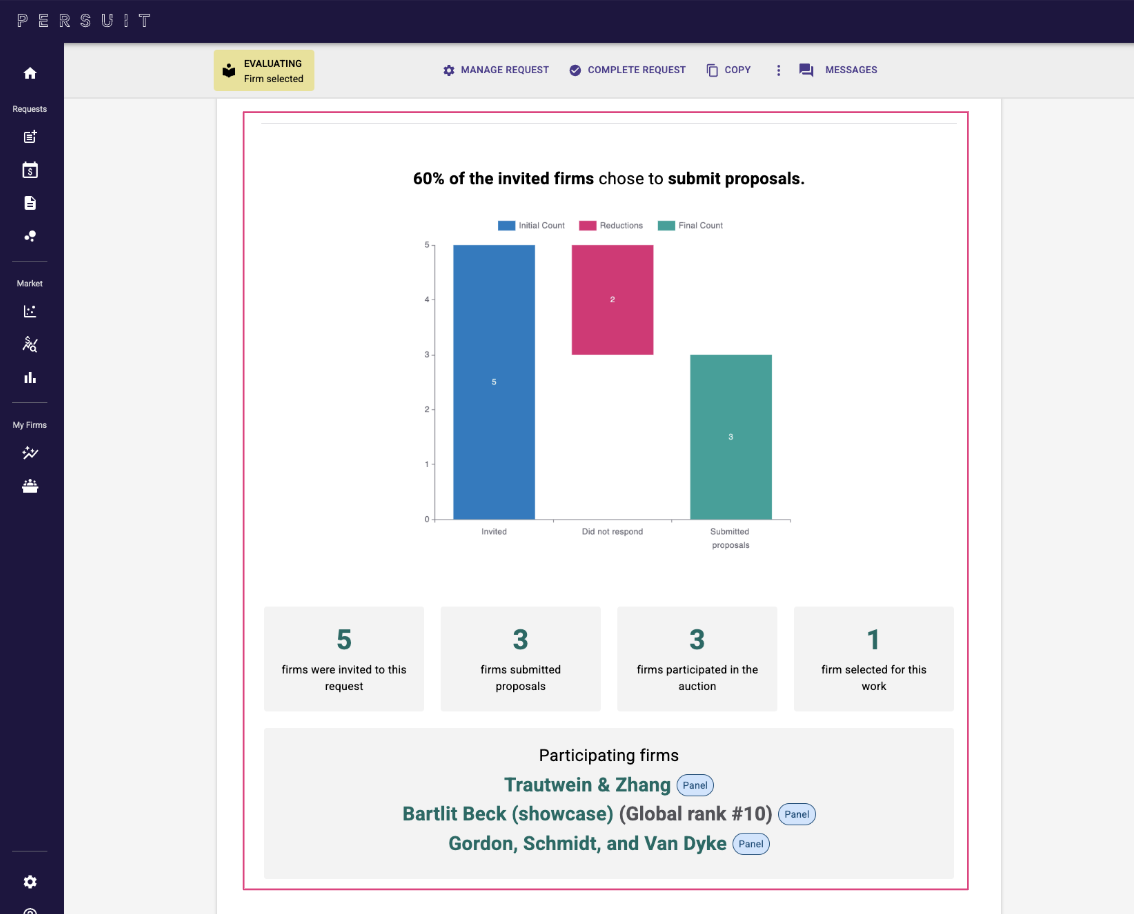Open Trautwein & Zhang firm link

(x=587, y=785)
